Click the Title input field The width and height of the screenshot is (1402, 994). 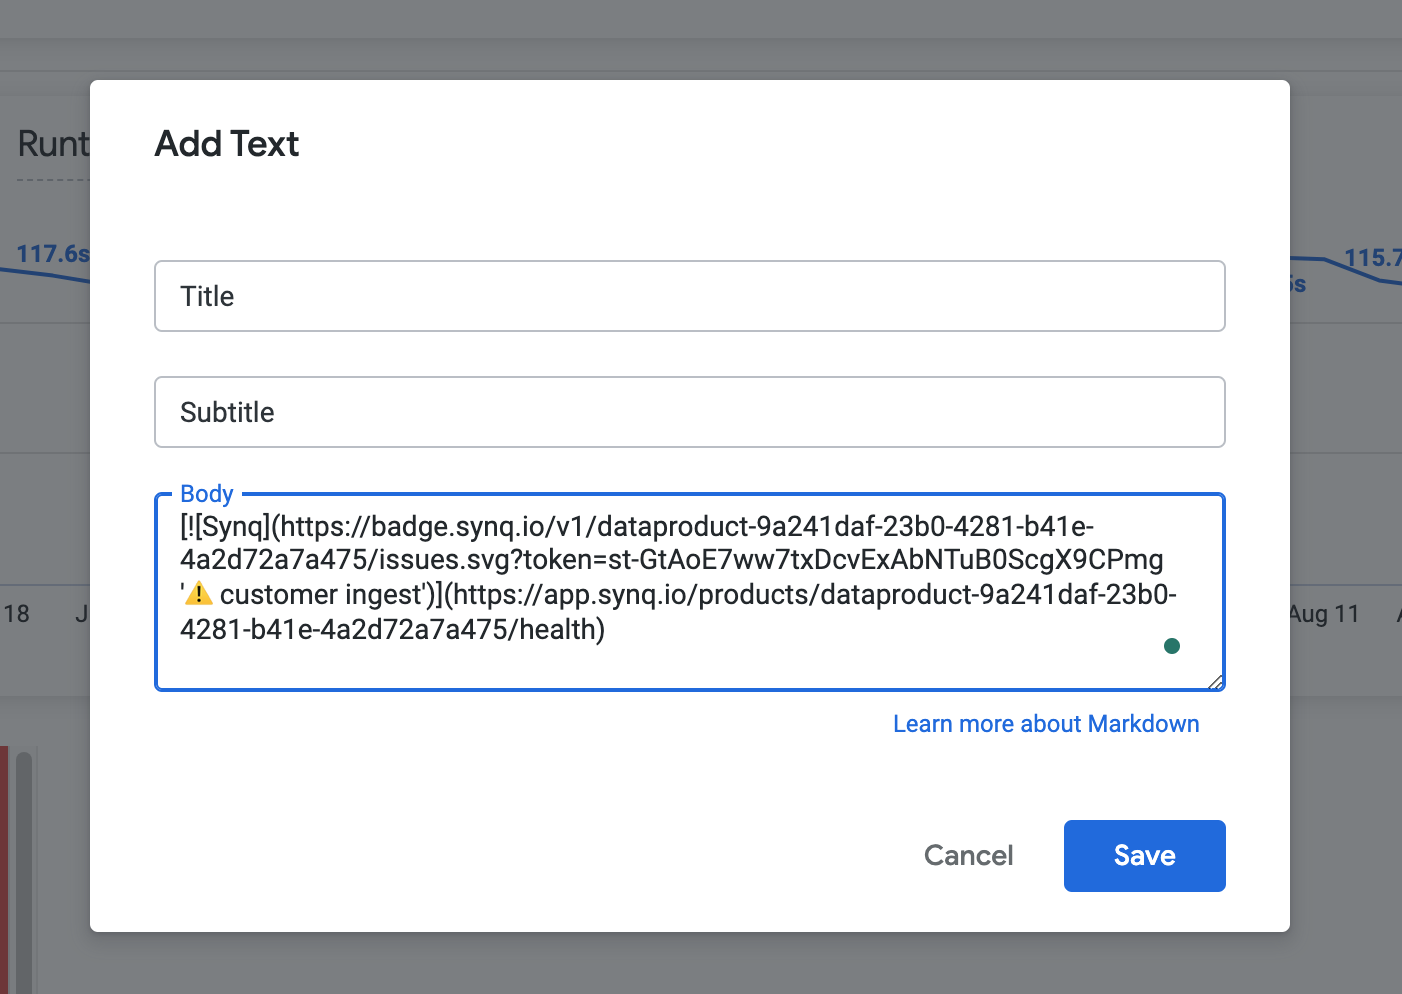[689, 296]
